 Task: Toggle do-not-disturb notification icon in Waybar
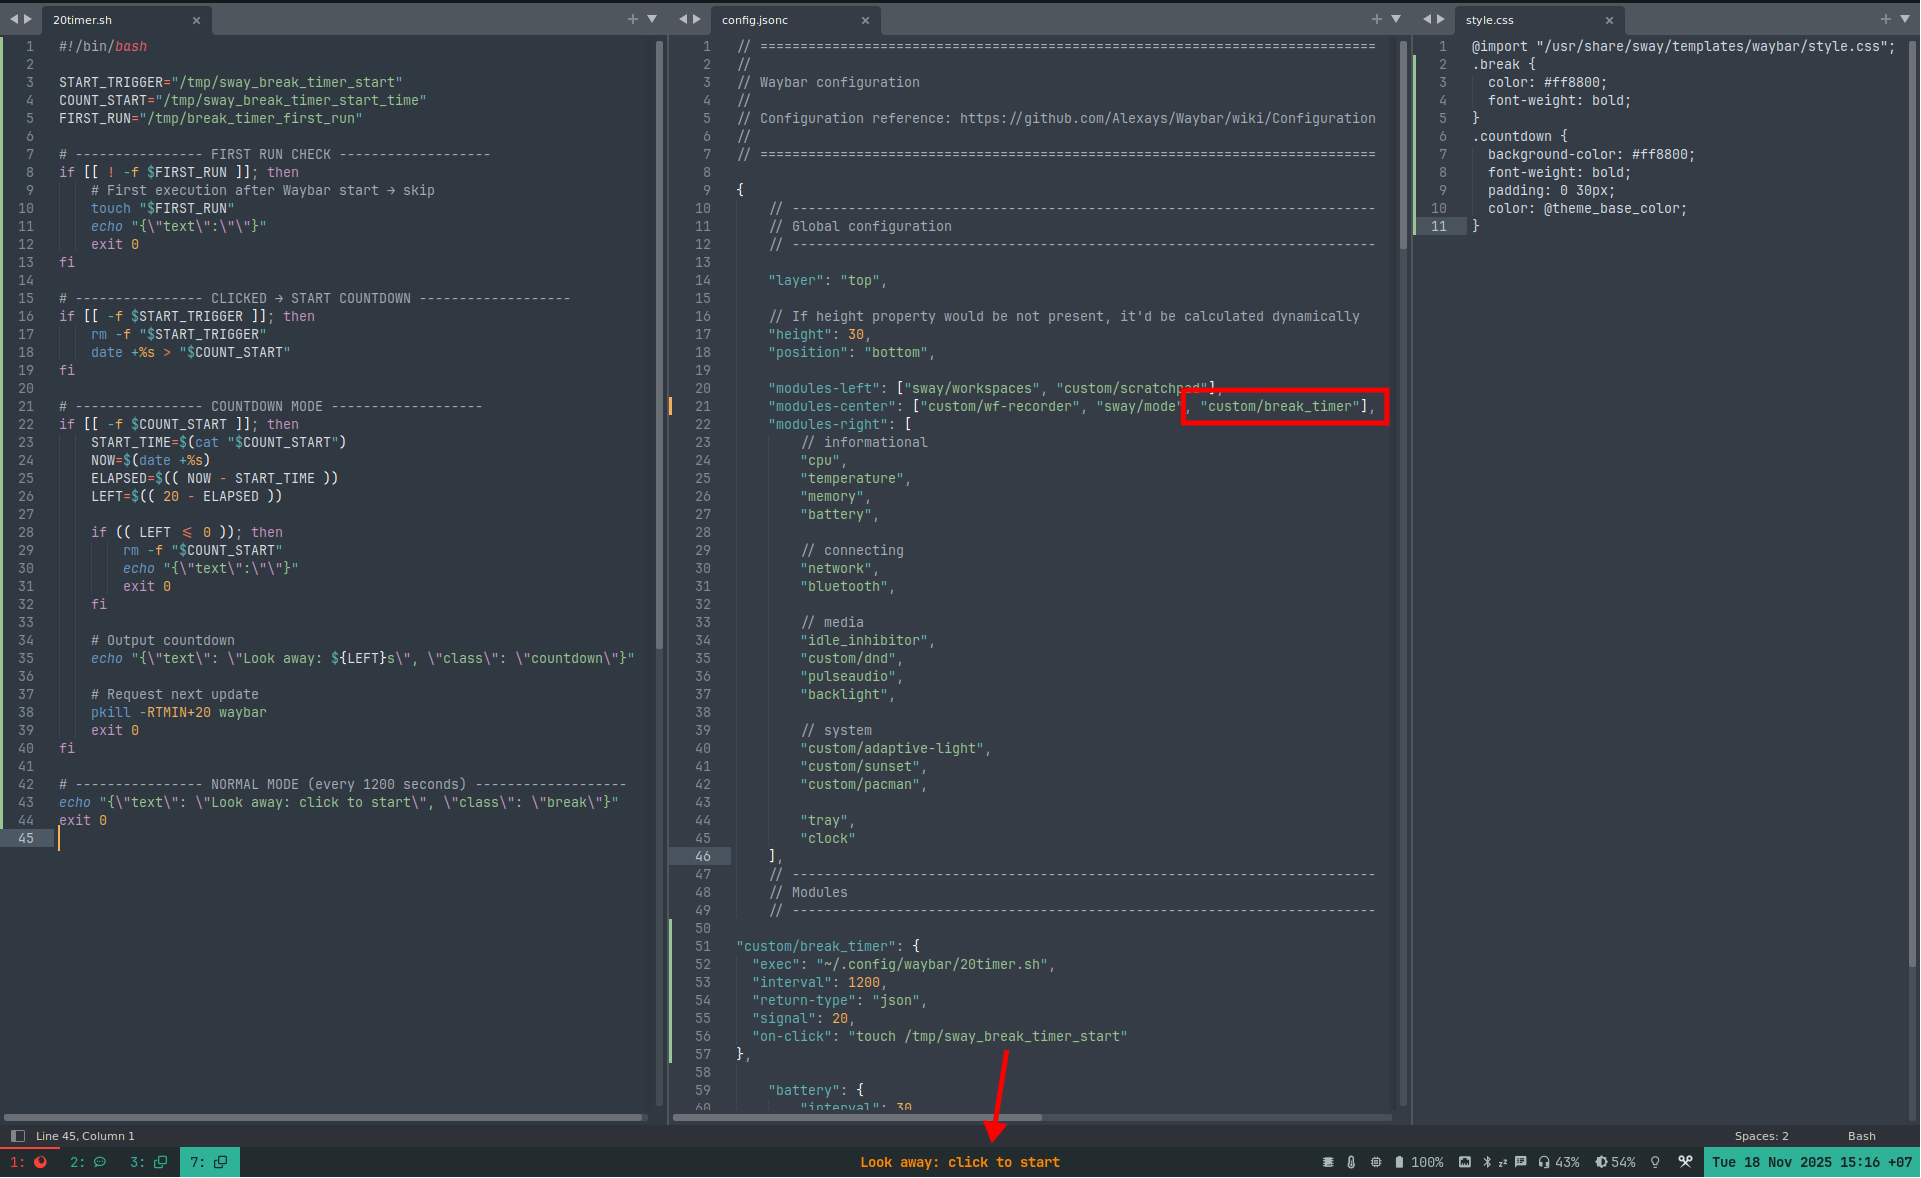[1521, 1162]
